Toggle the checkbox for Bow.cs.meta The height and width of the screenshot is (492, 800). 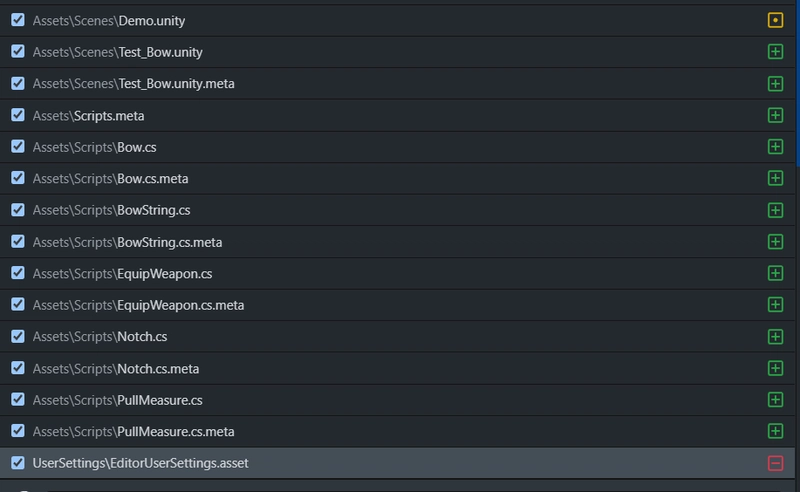pyautogui.click(x=18, y=178)
